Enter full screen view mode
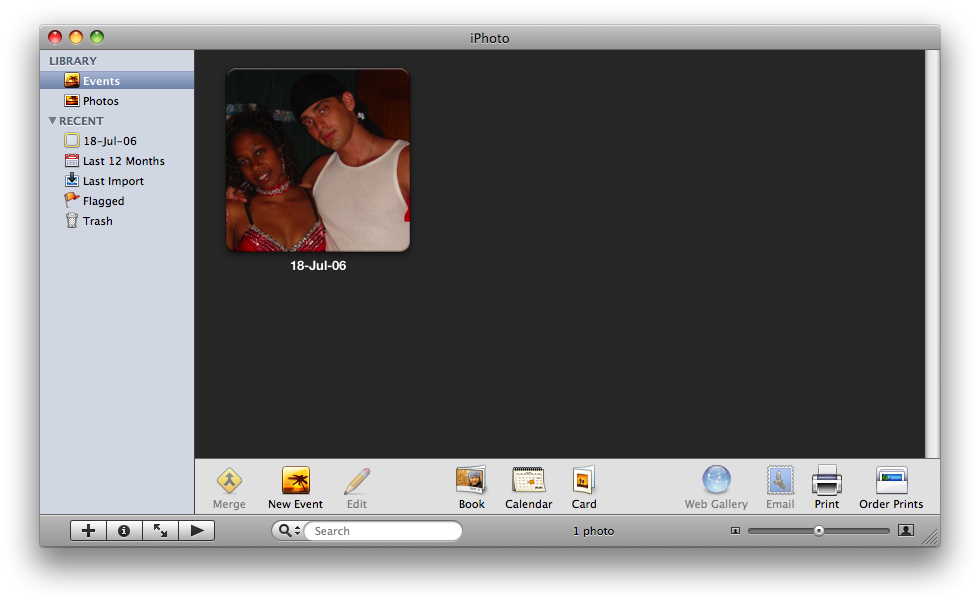The height and width of the screenshot is (602, 980). coord(160,531)
